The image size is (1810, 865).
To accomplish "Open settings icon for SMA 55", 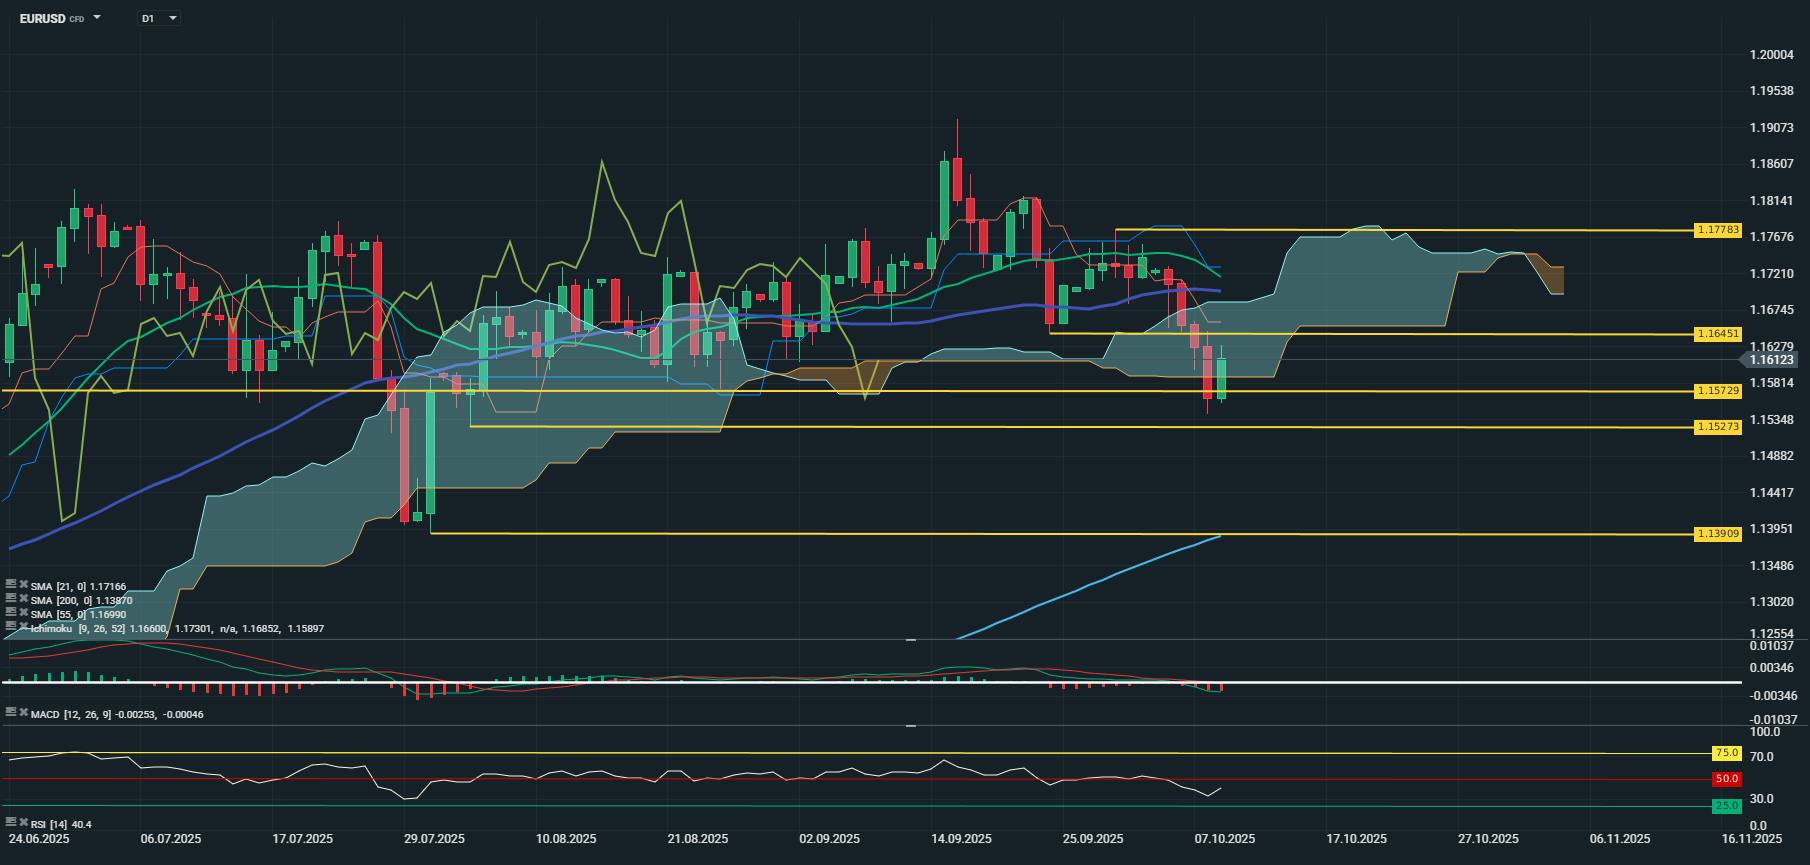I will pos(11,612).
